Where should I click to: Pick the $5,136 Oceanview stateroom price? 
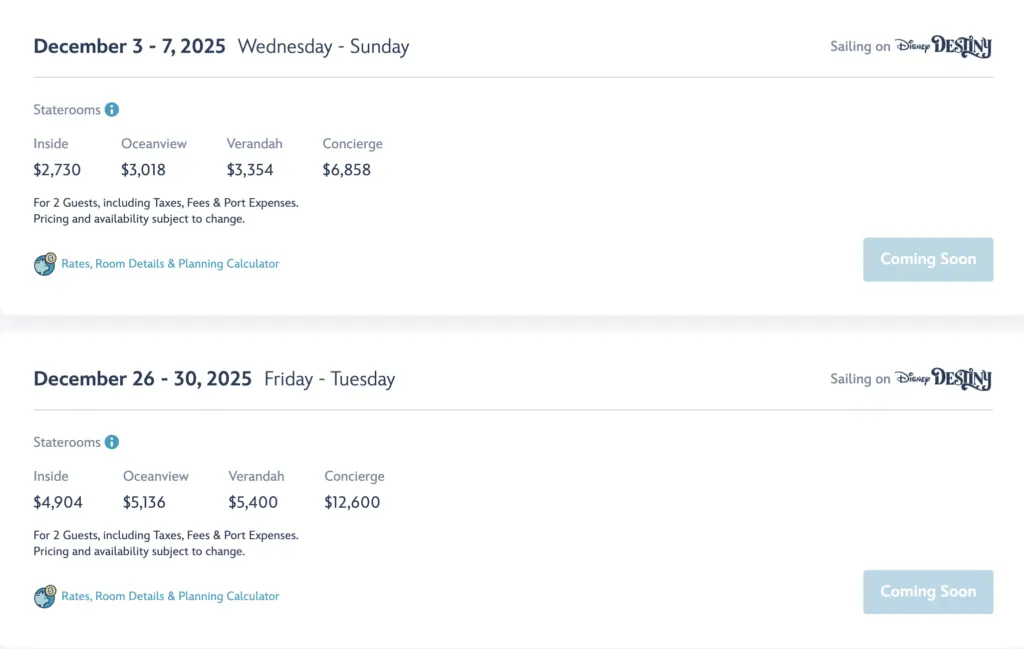145,502
